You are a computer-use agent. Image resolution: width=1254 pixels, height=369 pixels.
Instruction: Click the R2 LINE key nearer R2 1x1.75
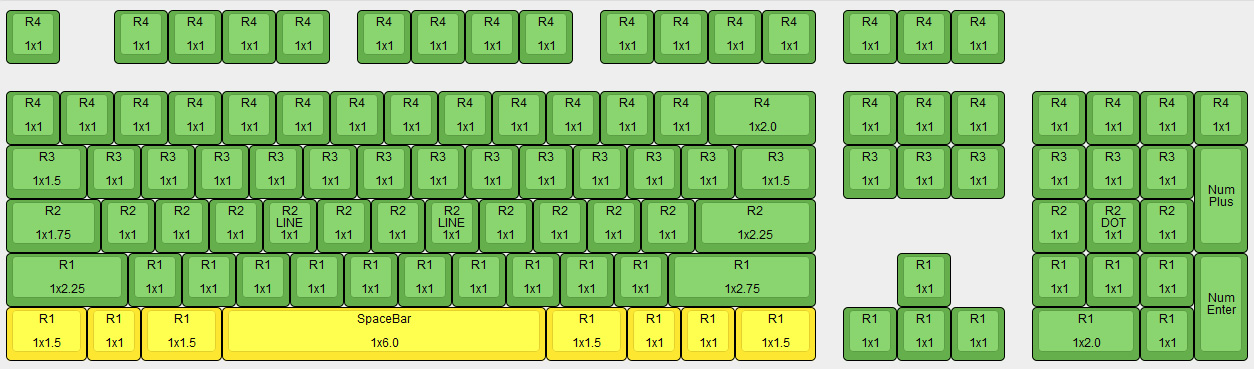(x=290, y=225)
